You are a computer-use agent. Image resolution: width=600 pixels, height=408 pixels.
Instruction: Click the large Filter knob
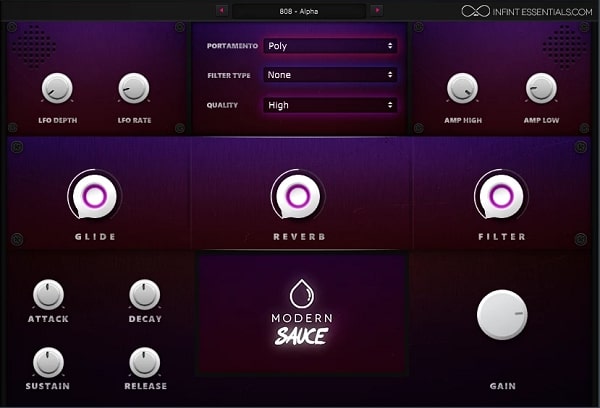click(501, 196)
